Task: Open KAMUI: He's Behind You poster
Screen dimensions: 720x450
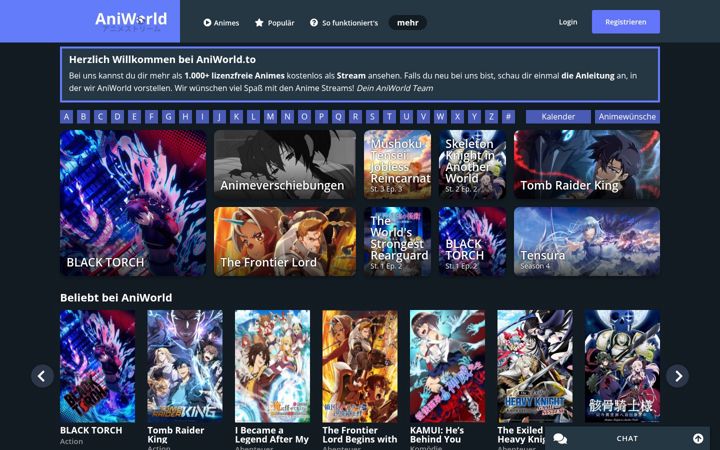Action: pos(448,366)
